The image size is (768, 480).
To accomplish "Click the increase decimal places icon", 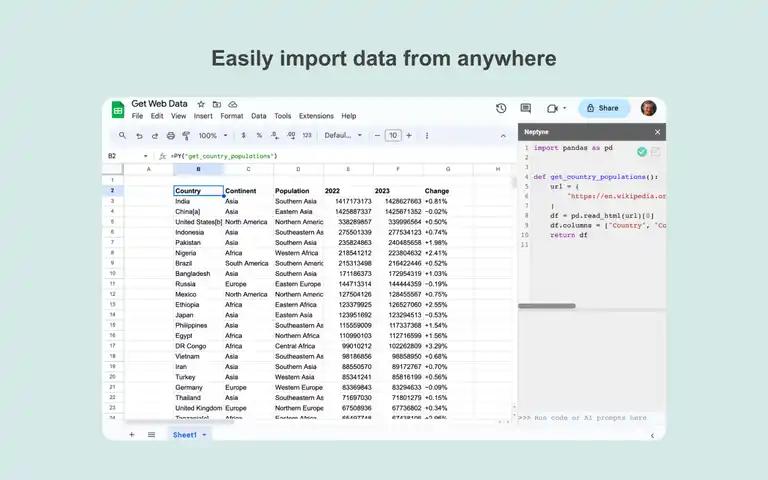I will pyautogui.click(x=291, y=135).
